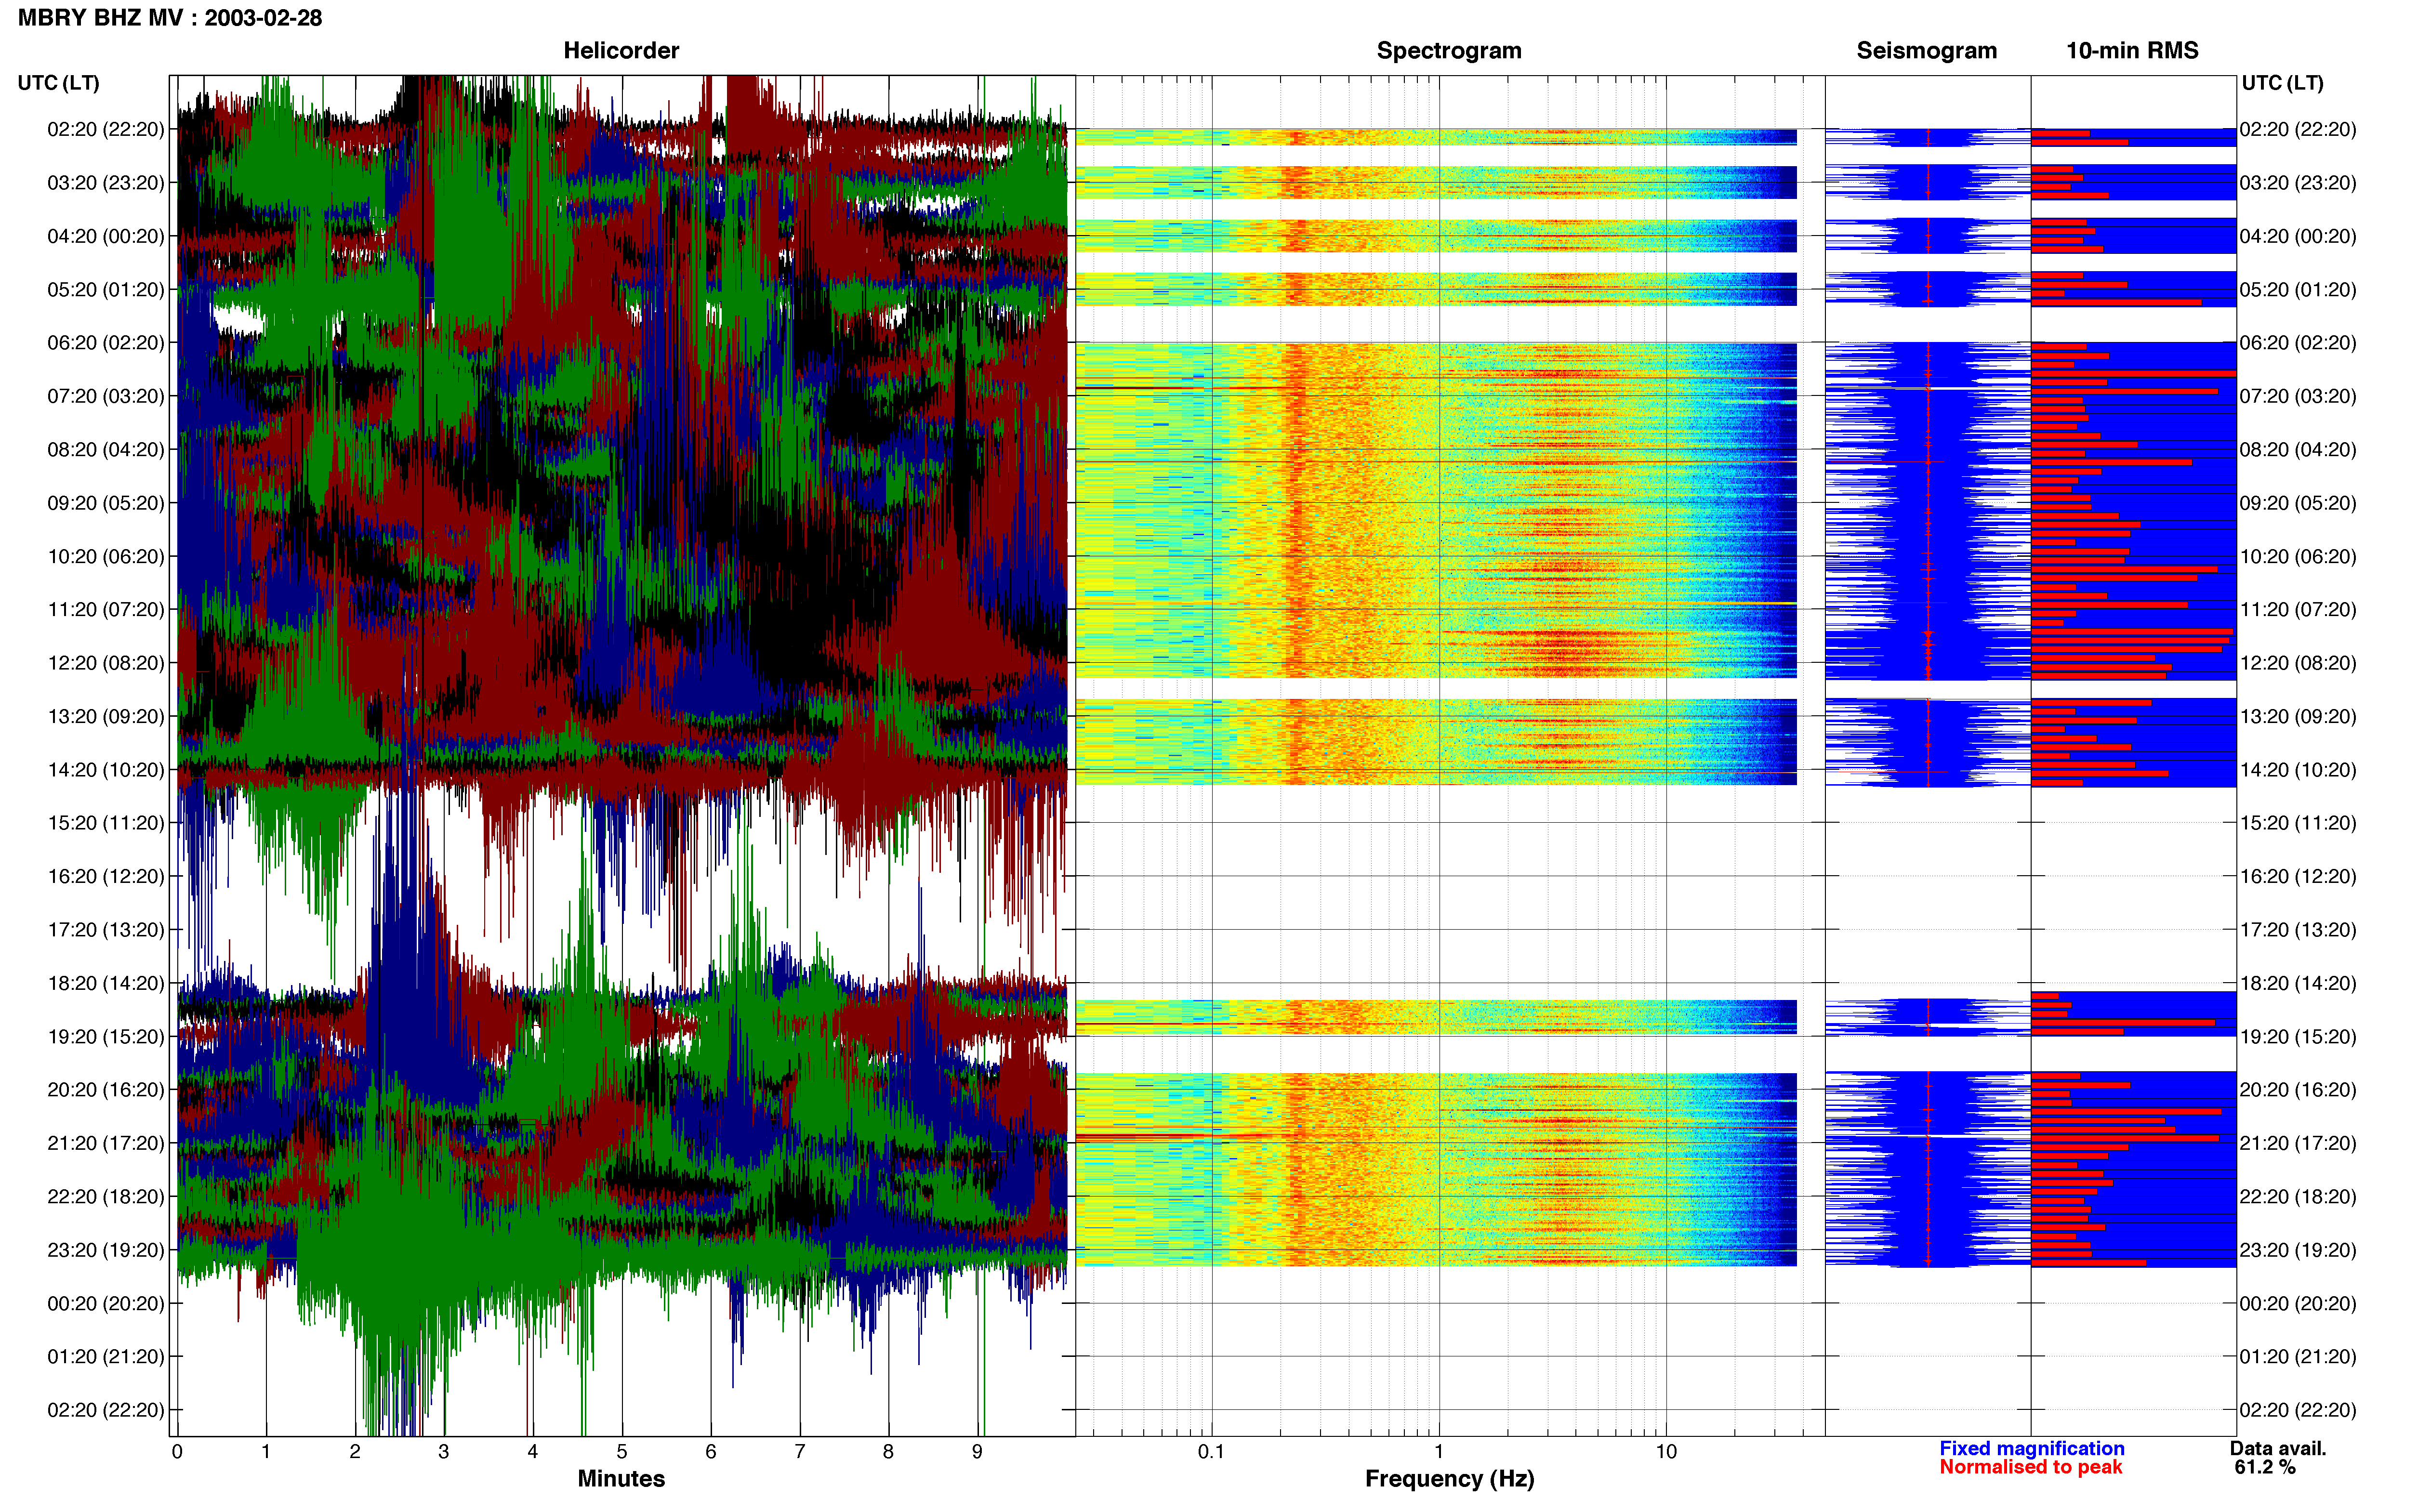2418x1512 pixels.
Task: Click the right UTC (LT) axis label
Action: (2282, 83)
